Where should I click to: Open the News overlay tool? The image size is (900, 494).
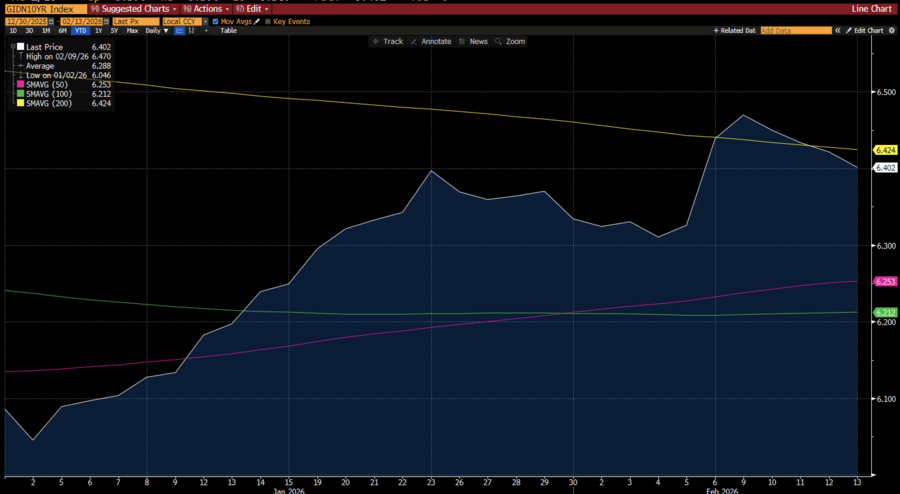pyautogui.click(x=474, y=41)
